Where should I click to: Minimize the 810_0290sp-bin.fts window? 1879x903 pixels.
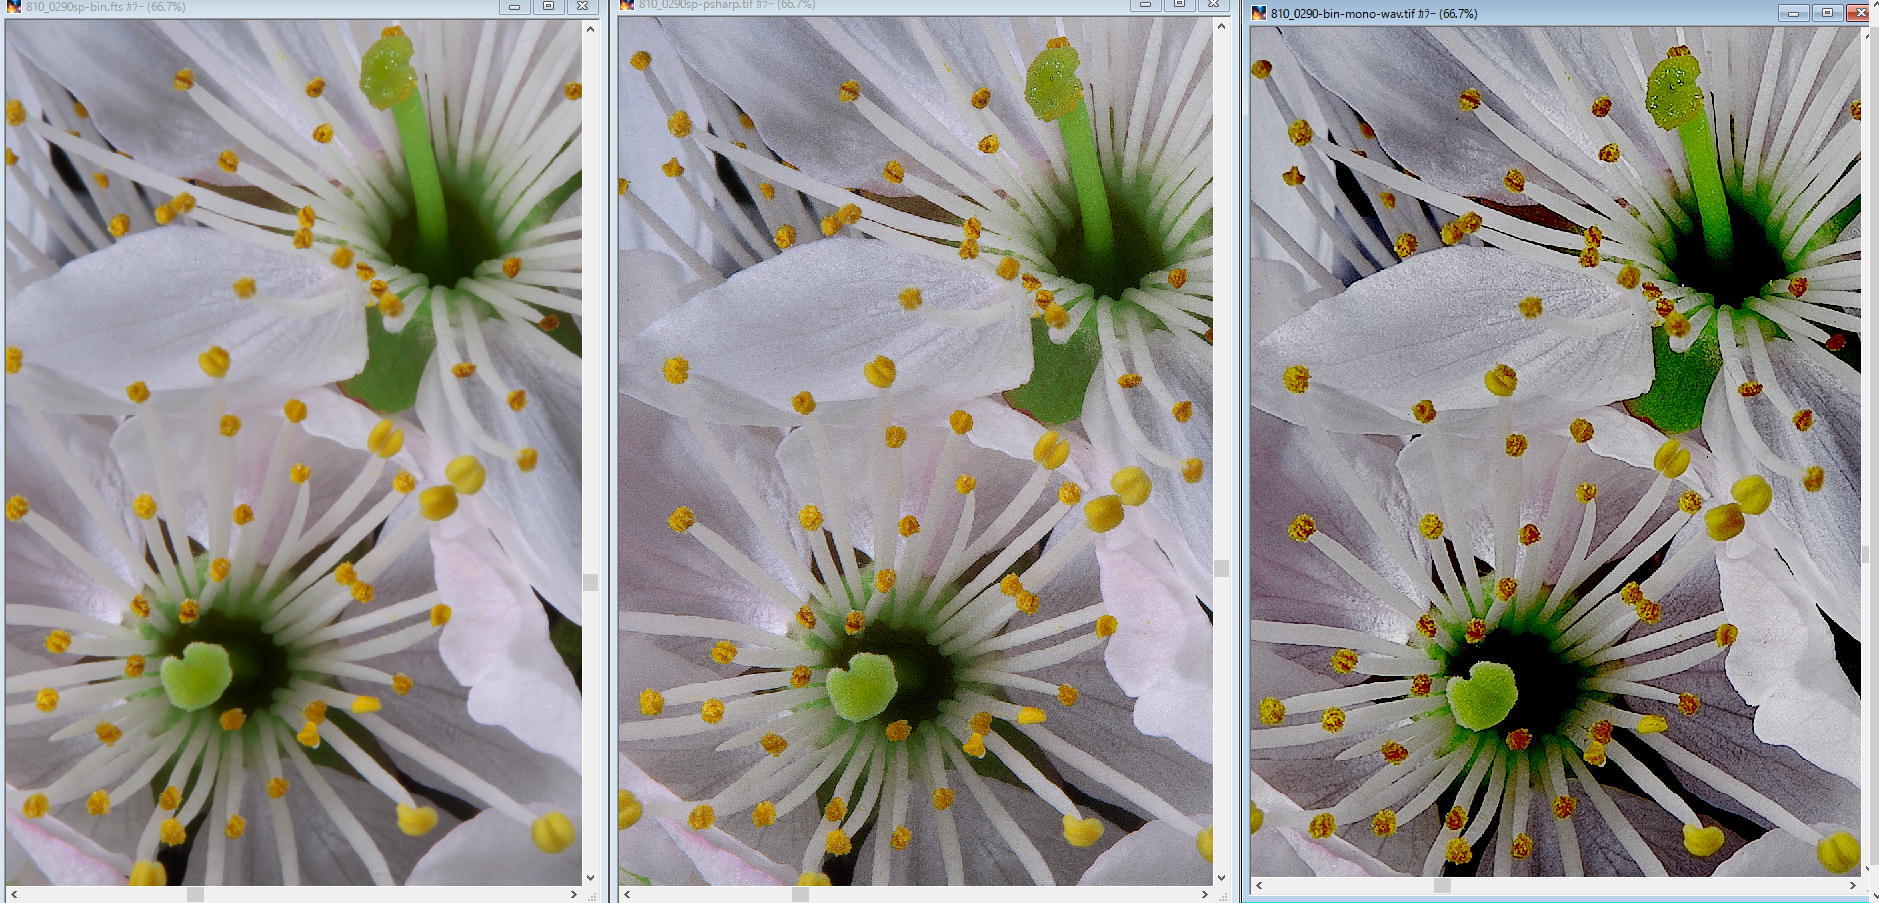pyautogui.click(x=514, y=6)
